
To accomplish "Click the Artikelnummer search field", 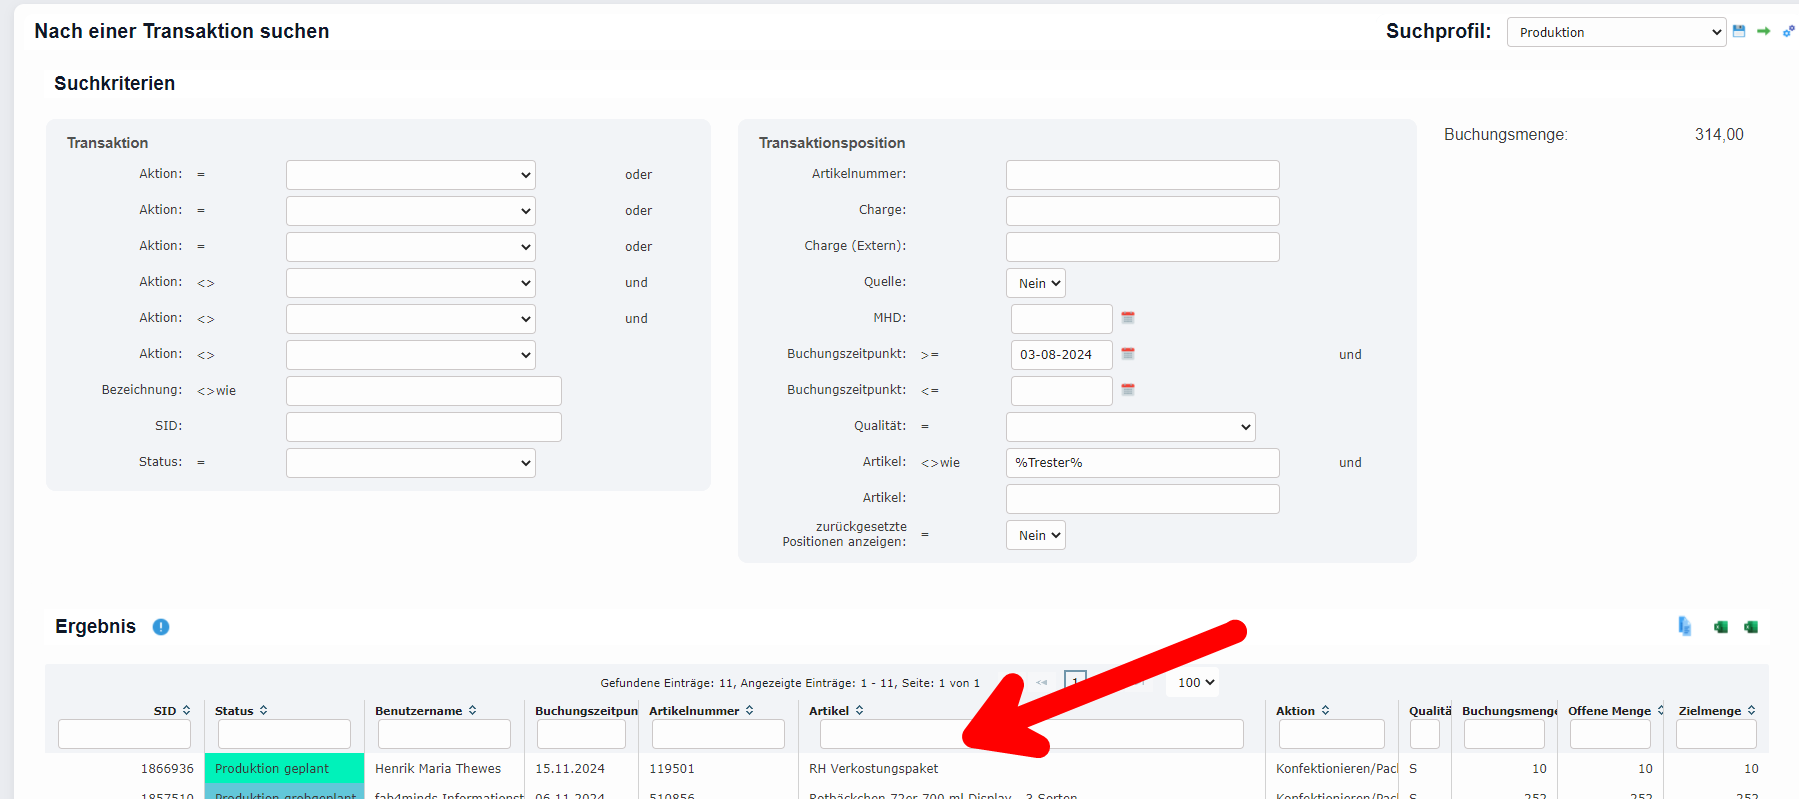I will point(1142,175).
